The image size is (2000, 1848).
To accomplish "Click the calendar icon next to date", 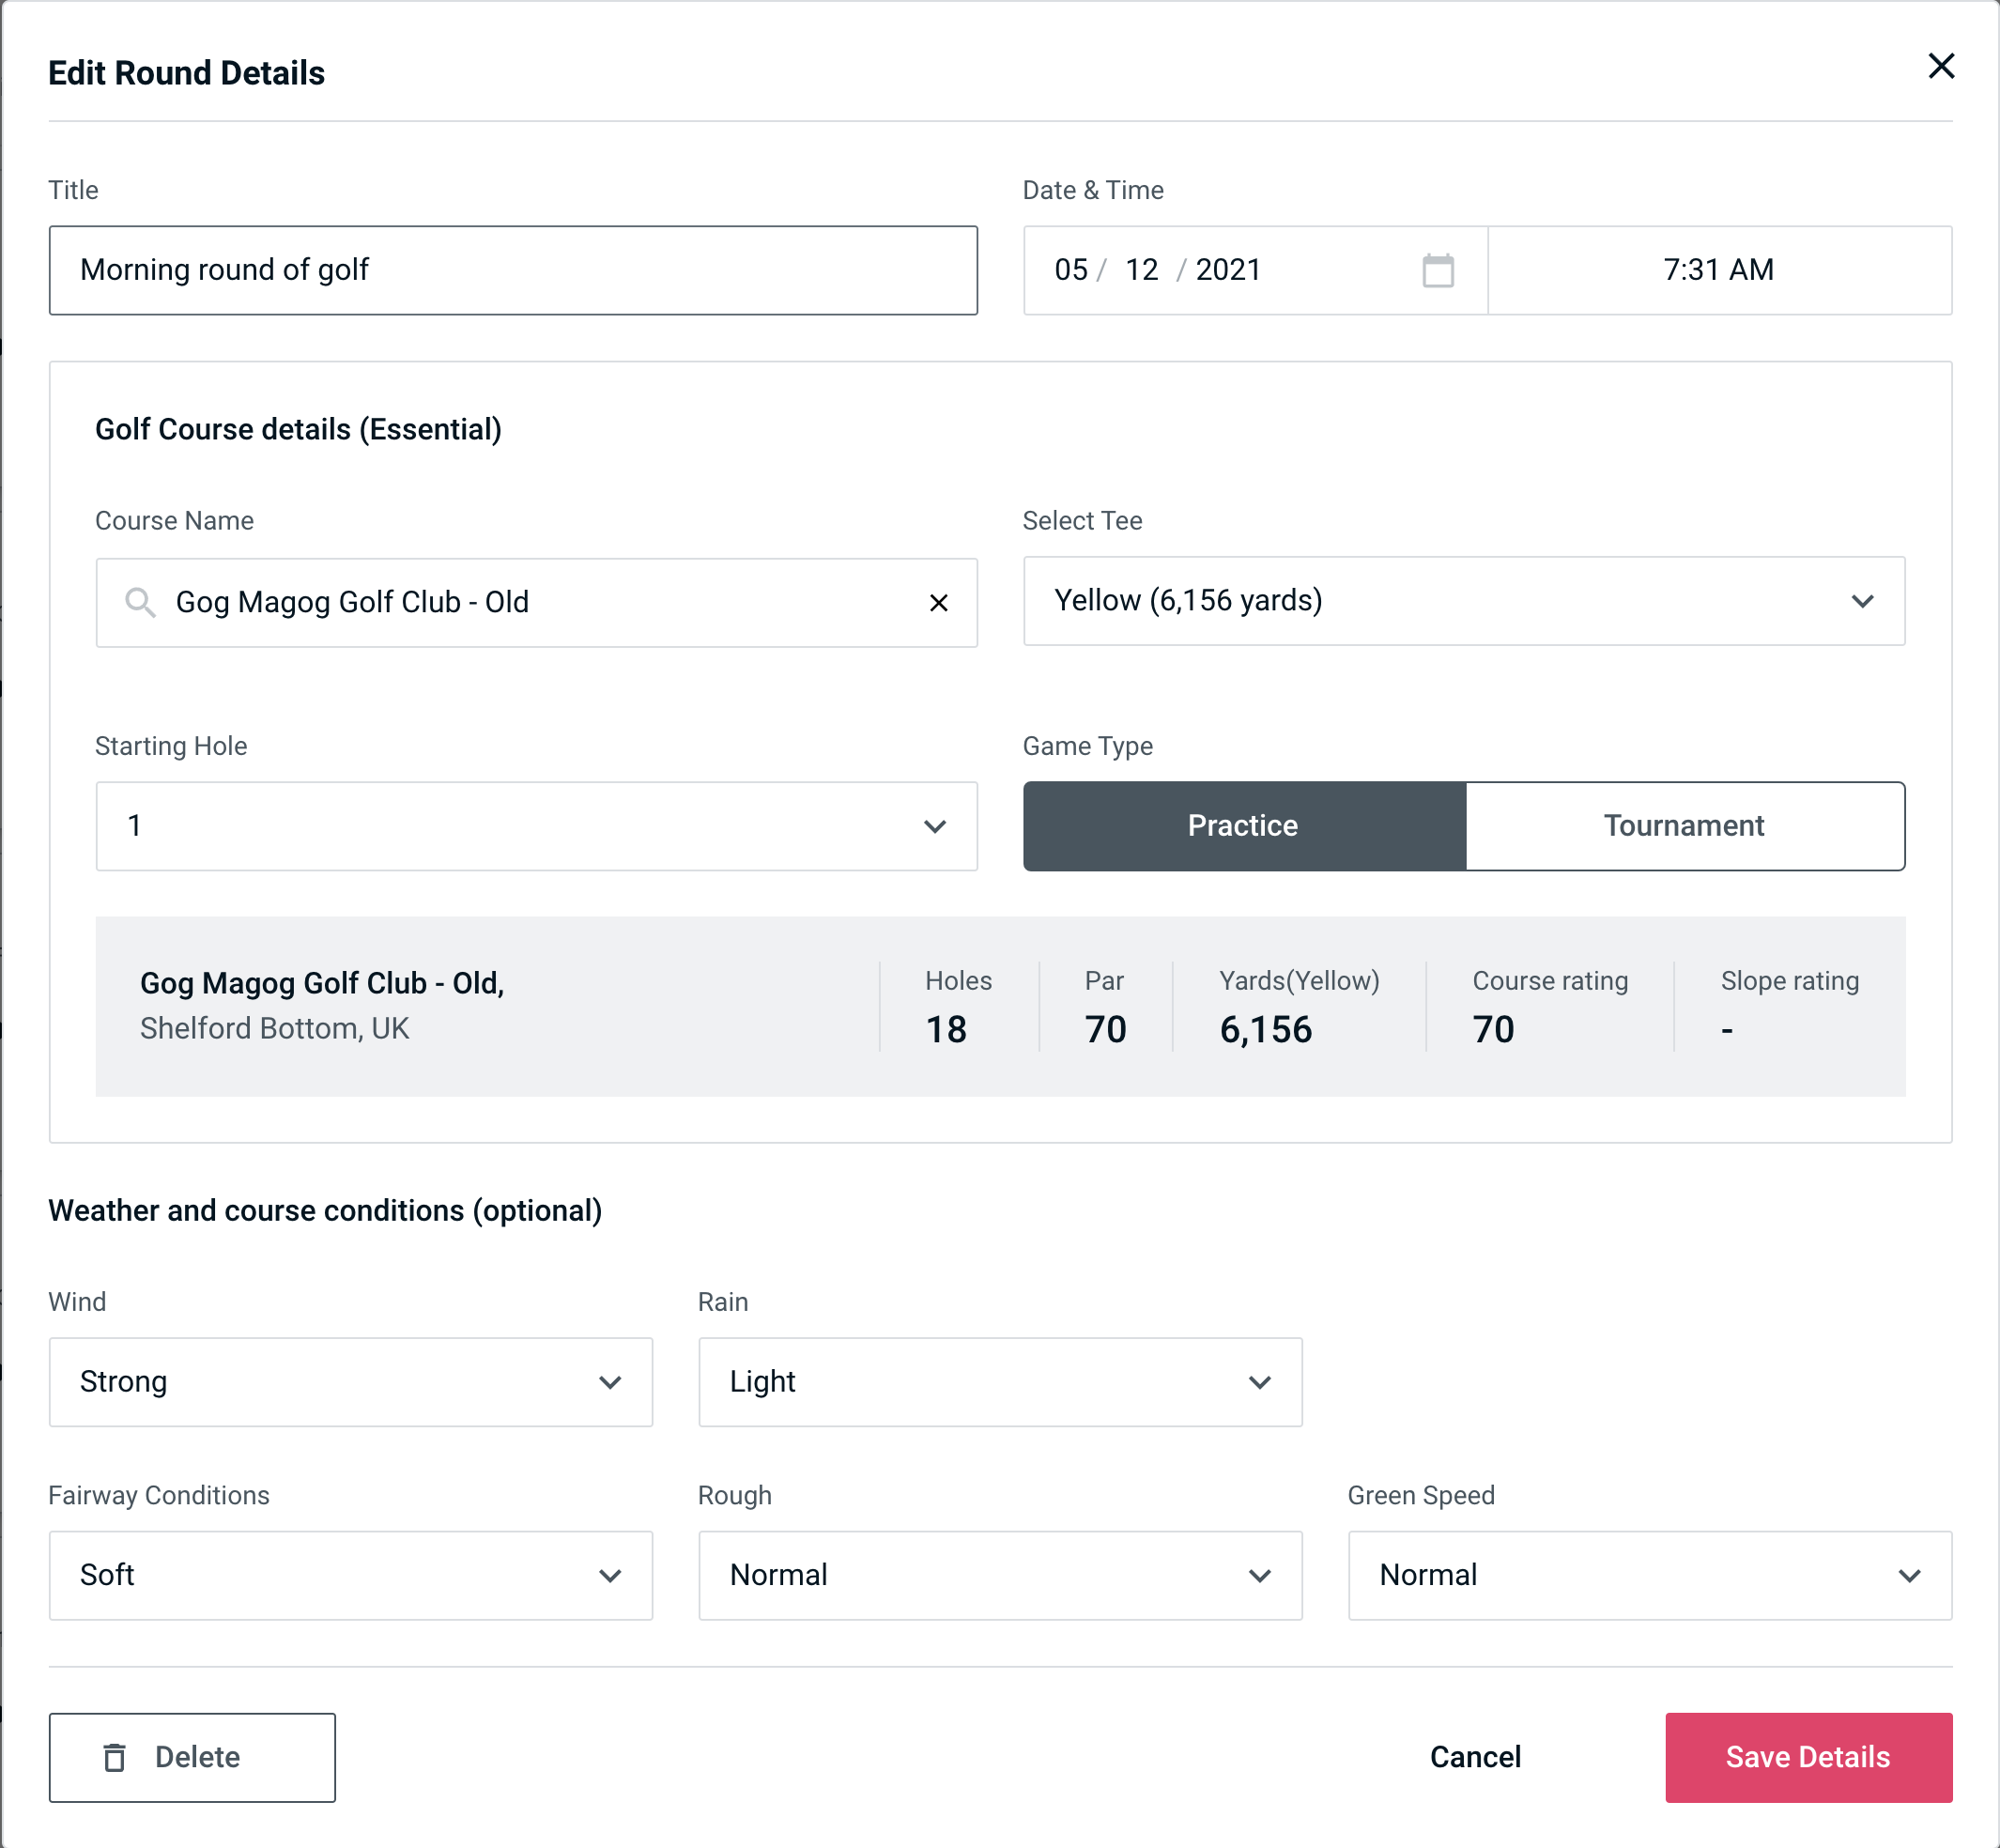I will coord(1436,270).
